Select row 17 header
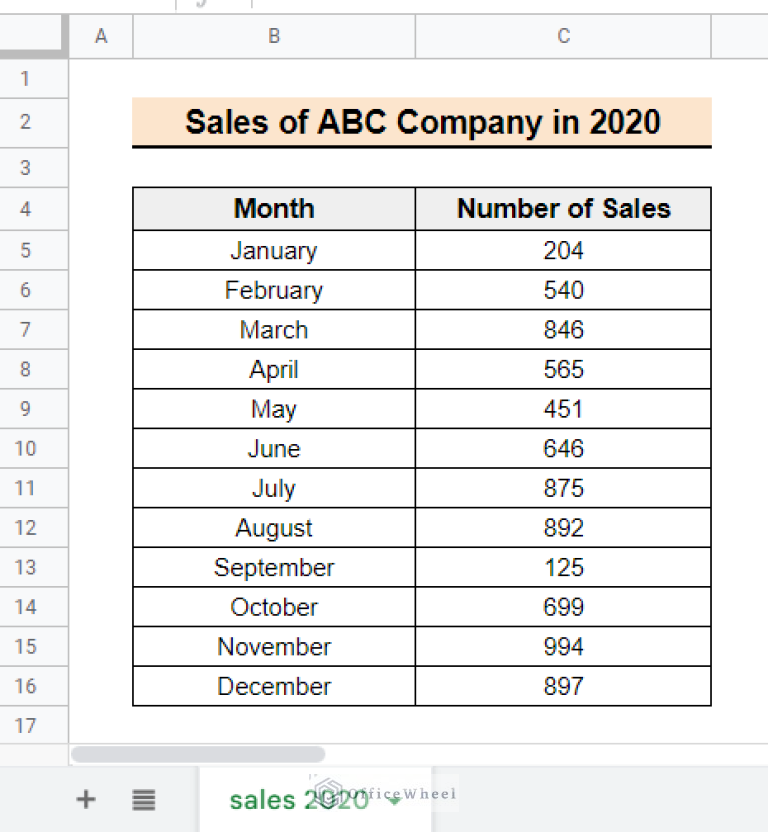 click(25, 726)
